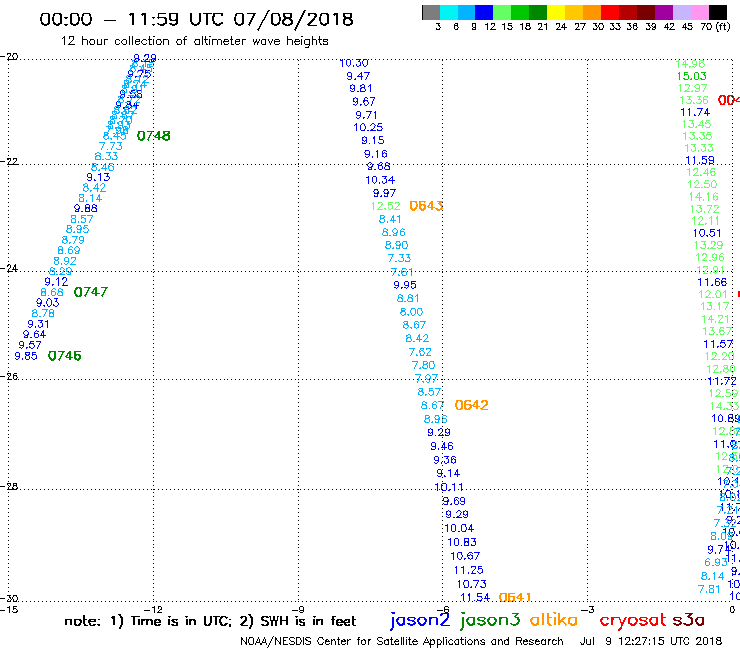
Task: Select the dark blue 12 ft swatch
Action: (x=484, y=12)
